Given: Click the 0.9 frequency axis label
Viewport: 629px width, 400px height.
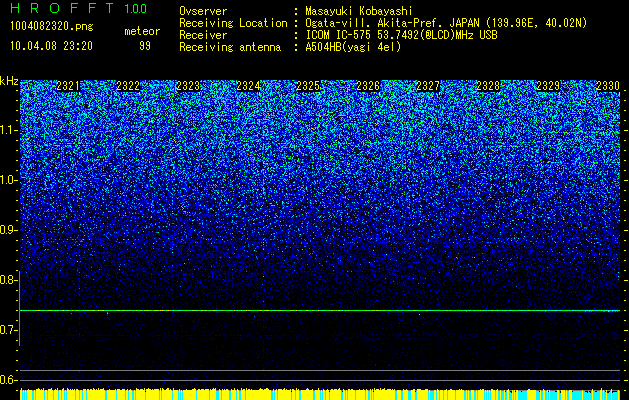Looking at the screenshot, I should [x=8, y=230].
